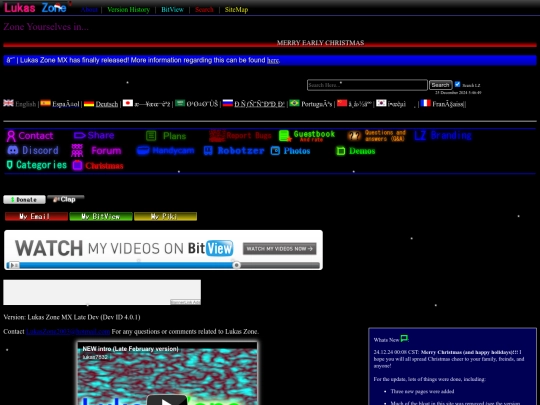The width and height of the screenshot is (540, 405).
Task: Select the Deutsch flag language
Action: pos(89,103)
